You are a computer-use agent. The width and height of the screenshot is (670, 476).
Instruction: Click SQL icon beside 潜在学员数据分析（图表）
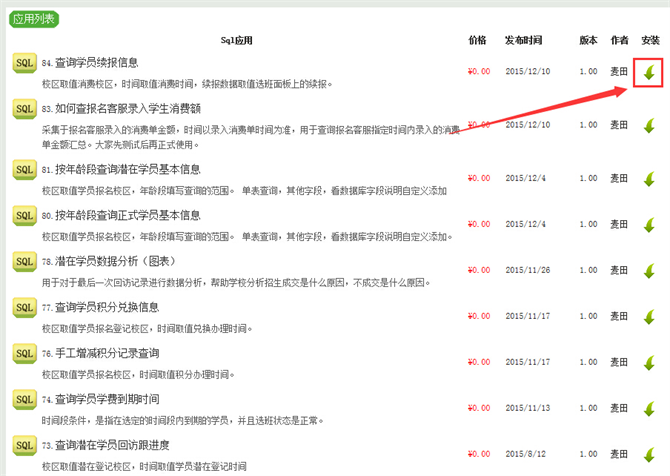(x=24, y=262)
